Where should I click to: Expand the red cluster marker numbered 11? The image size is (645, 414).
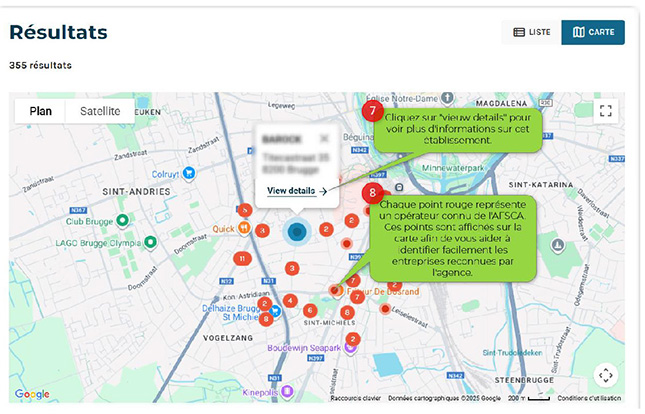[x=241, y=258]
